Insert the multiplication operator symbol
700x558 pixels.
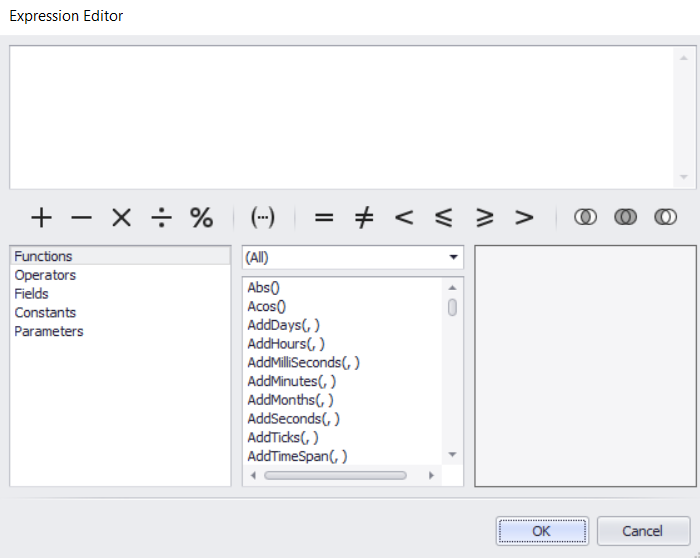pyautogui.click(x=121, y=217)
